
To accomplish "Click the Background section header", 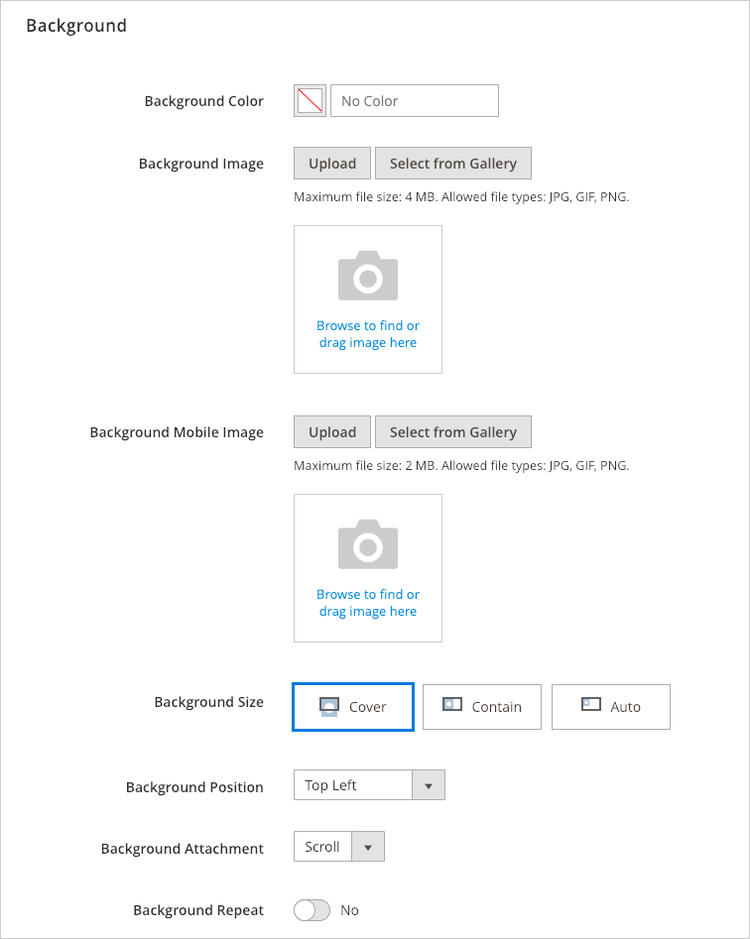I will point(77,25).
